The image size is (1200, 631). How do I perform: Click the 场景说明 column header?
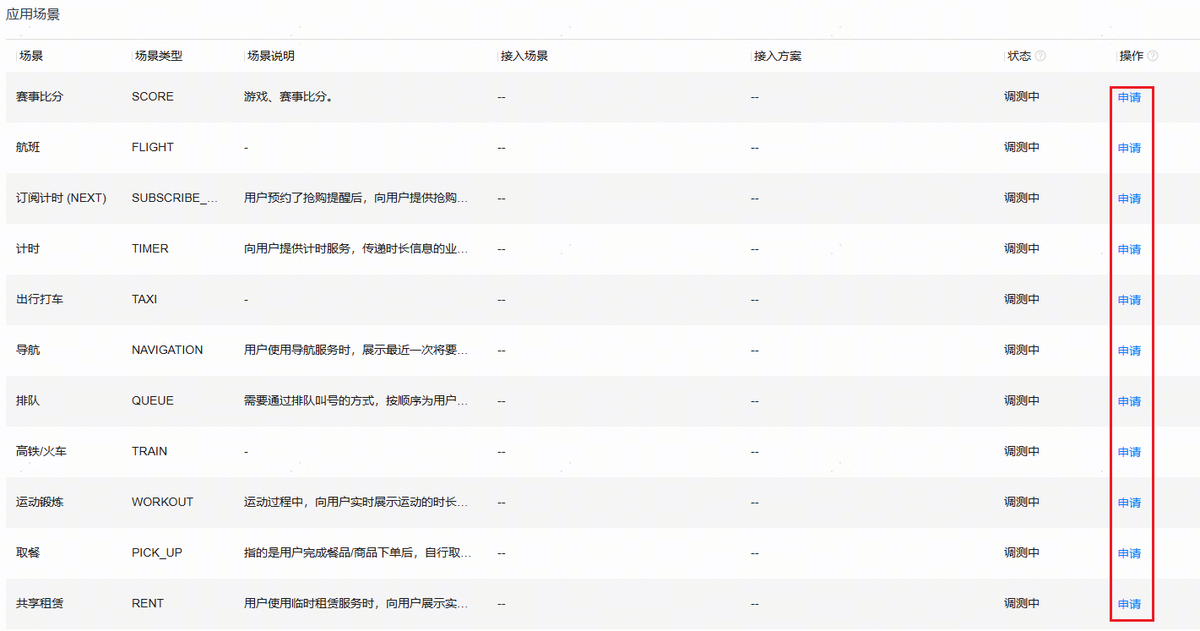tap(270, 56)
